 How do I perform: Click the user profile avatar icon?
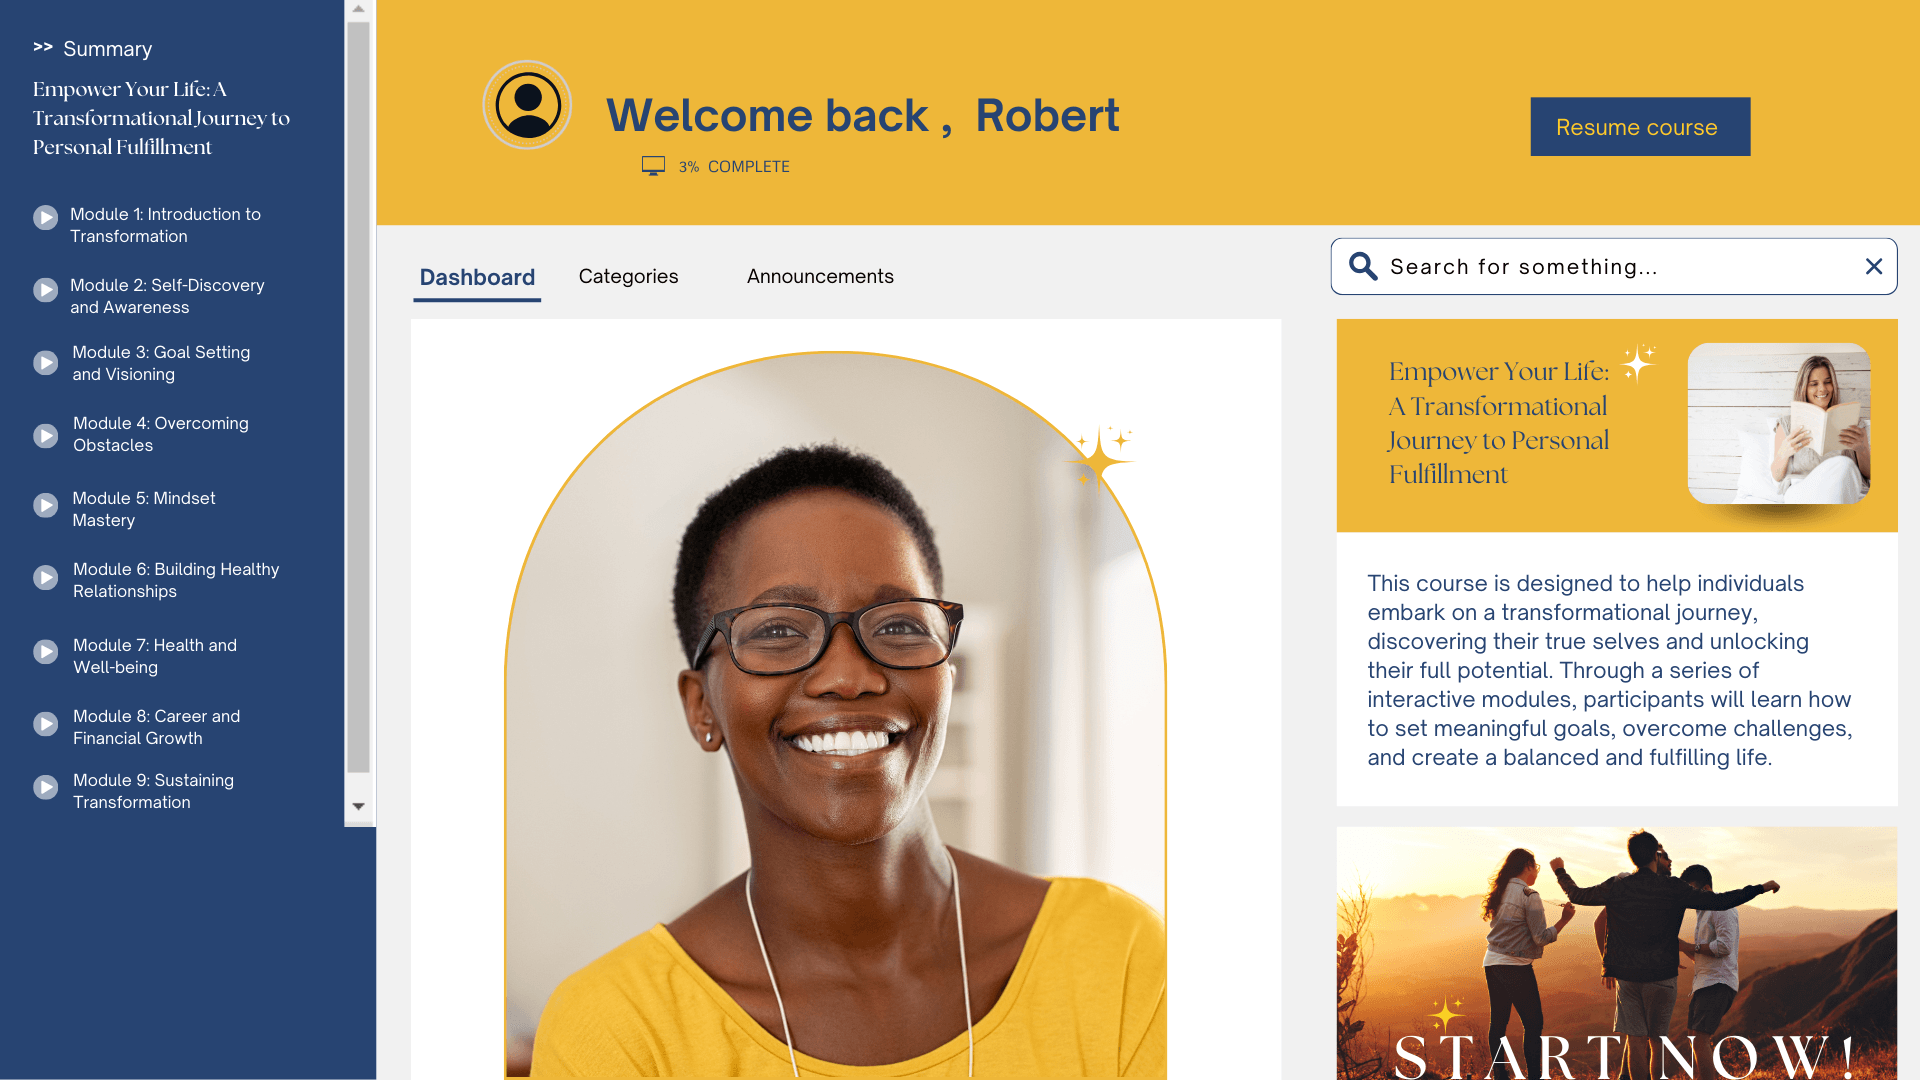(527, 105)
